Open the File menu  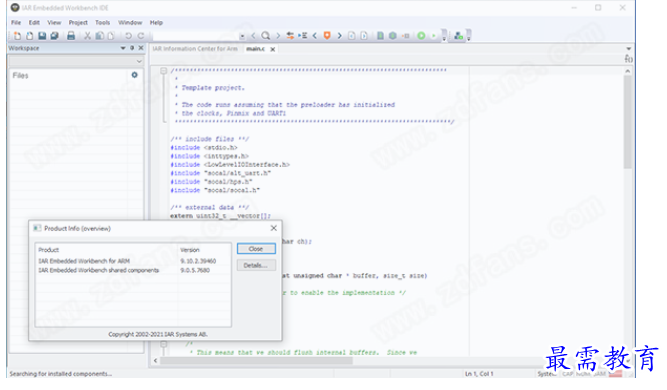(x=16, y=23)
